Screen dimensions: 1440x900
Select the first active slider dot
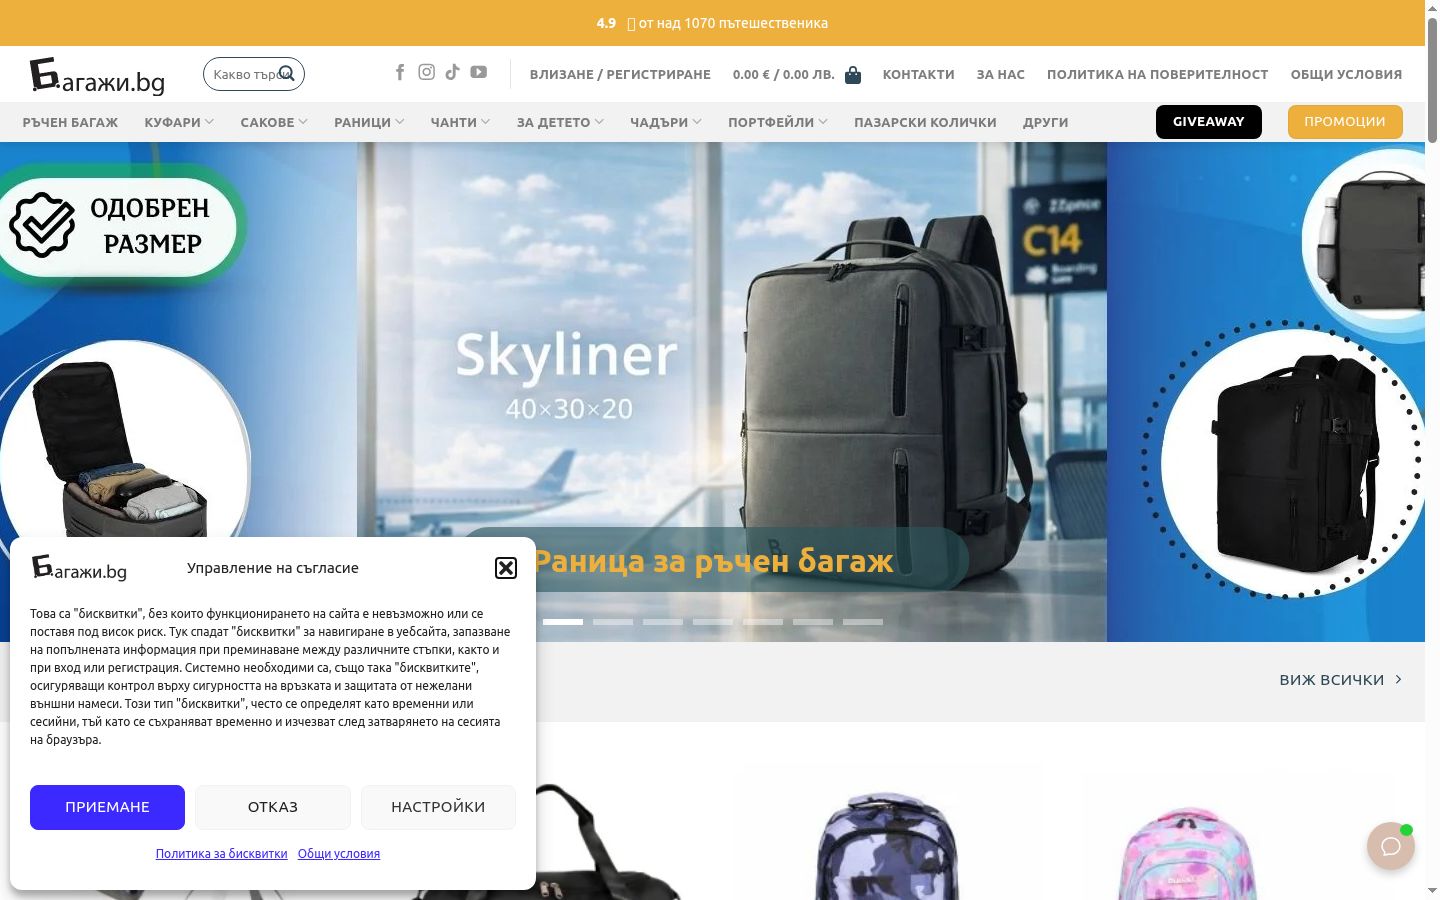563,622
